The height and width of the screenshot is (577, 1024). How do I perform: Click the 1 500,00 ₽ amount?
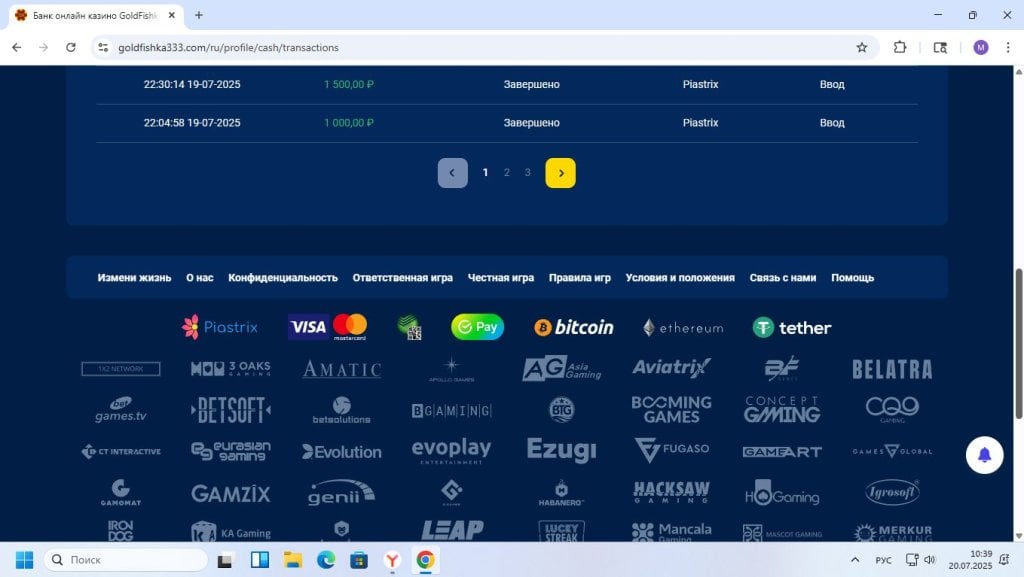[349, 84]
